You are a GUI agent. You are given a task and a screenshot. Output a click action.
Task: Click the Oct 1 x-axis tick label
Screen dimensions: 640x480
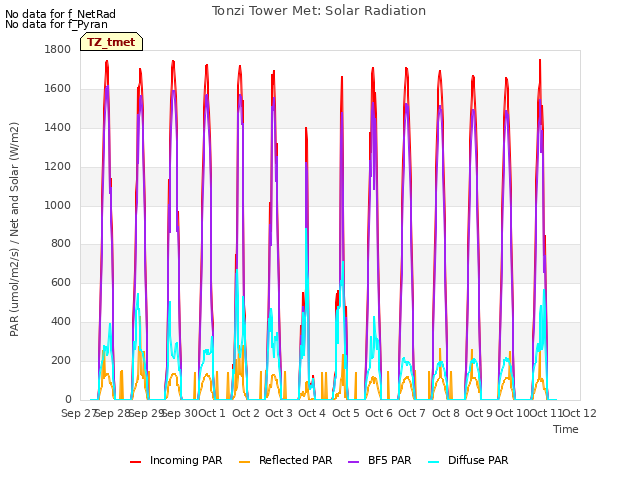(x=212, y=413)
